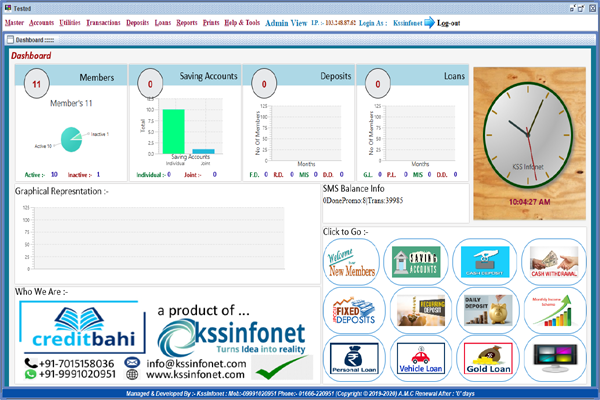Screen dimensions: 600x400
Task: Open the Prints menu
Action: (x=211, y=23)
